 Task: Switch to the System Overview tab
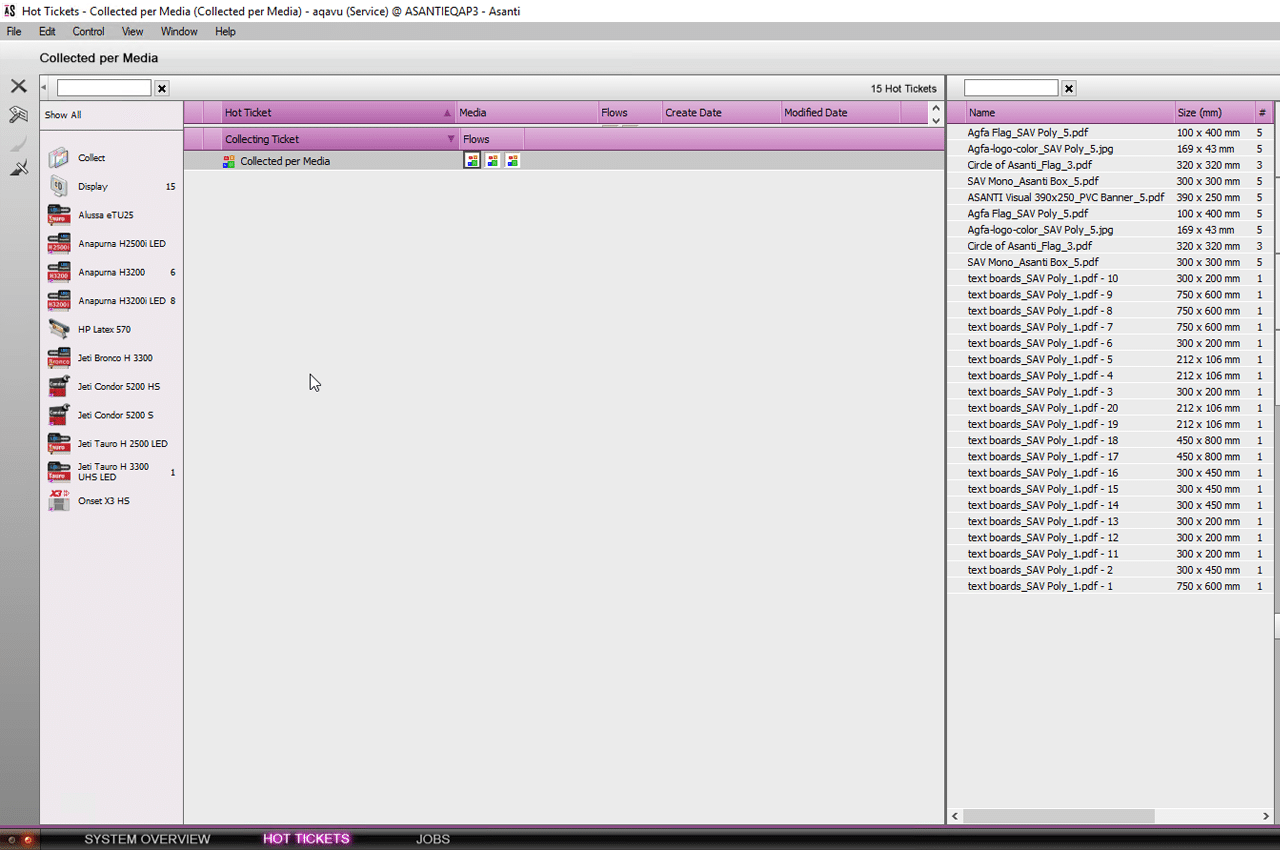pos(147,839)
